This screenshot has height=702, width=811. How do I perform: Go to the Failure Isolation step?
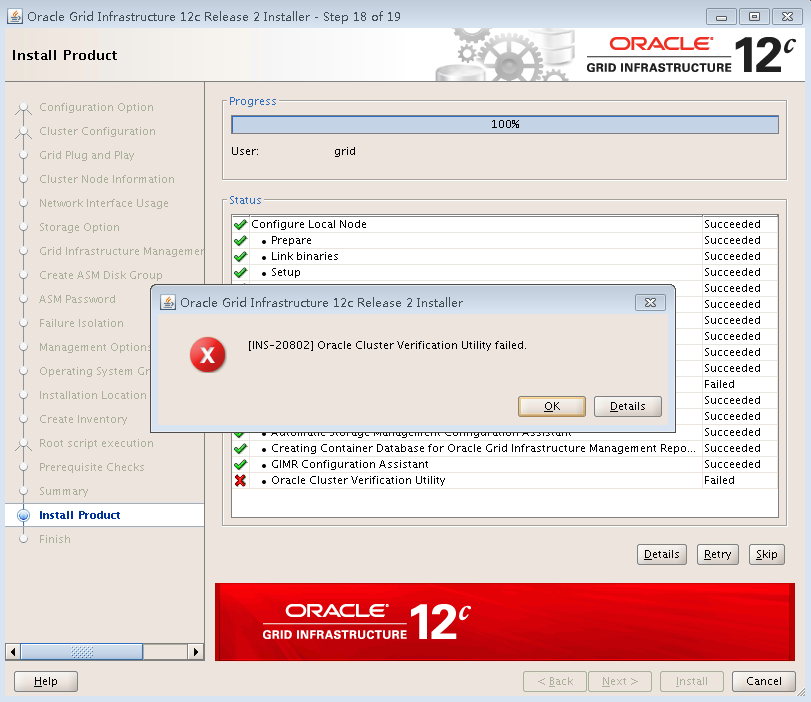(81, 323)
